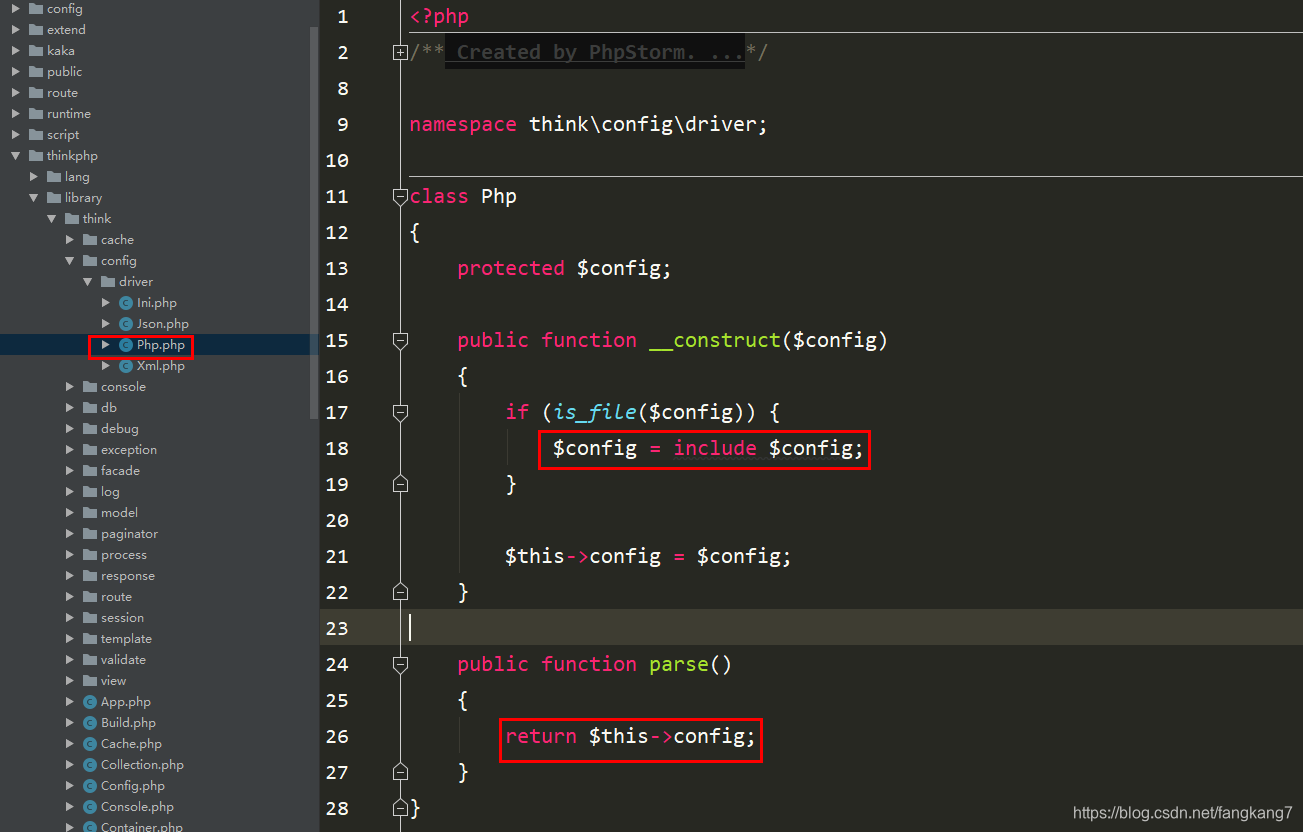Collapse the thinkphp folder
This screenshot has width=1303, height=832.
16,156
